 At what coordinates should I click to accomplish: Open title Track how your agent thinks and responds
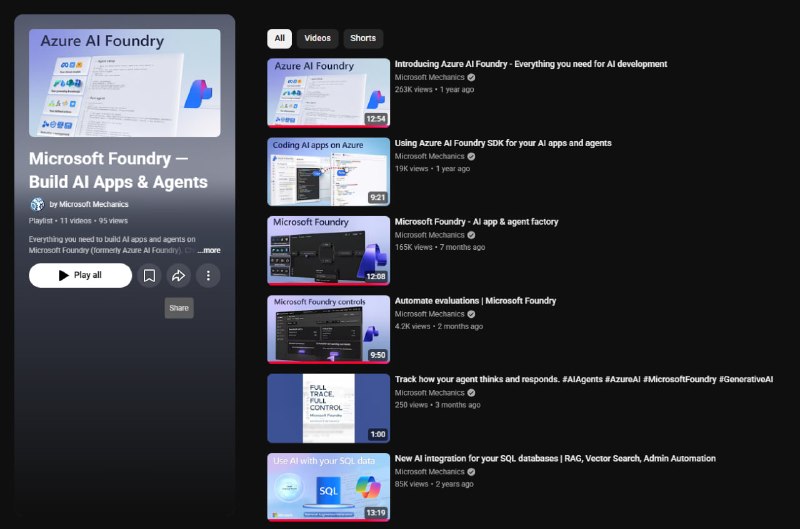click(x=584, y=379)
